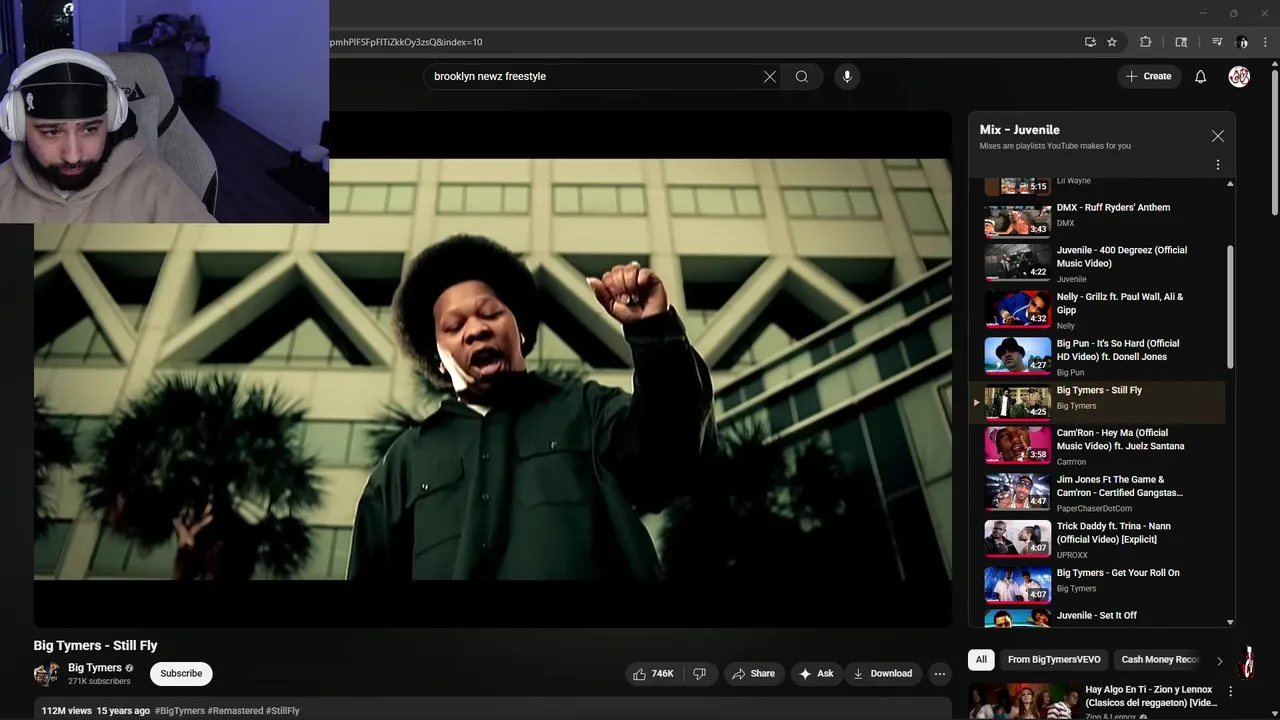Play Trick Daddy - Nann from playlist
Viewport: 1280px width, 720px height.
pos(1100,540)
